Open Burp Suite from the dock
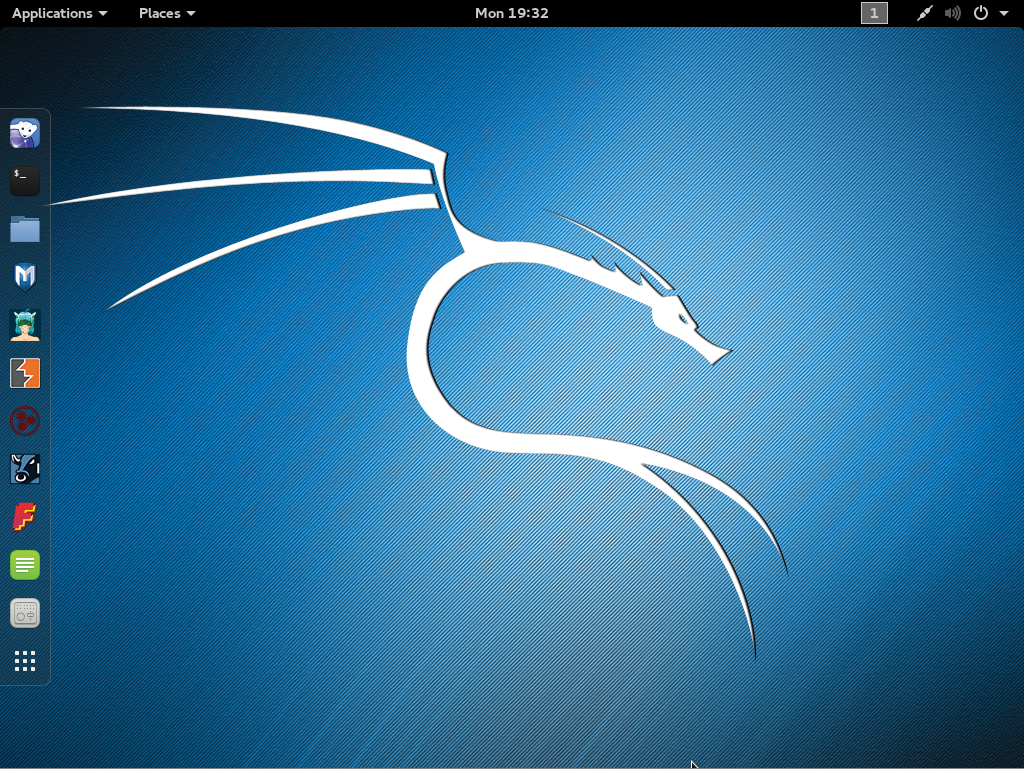Screen dimensions: 1024x769 [x=25, y=373]
